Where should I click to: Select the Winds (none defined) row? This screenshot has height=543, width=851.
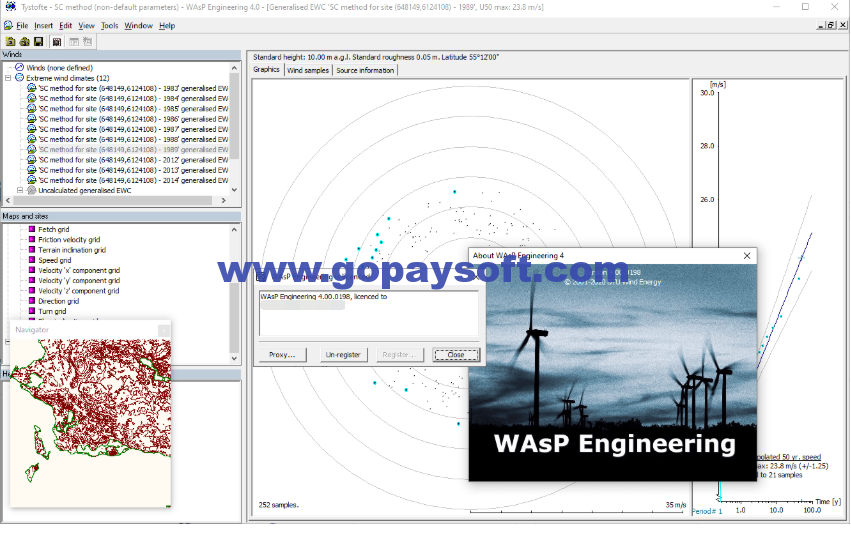pyautogui.click(x=59, y=68)
